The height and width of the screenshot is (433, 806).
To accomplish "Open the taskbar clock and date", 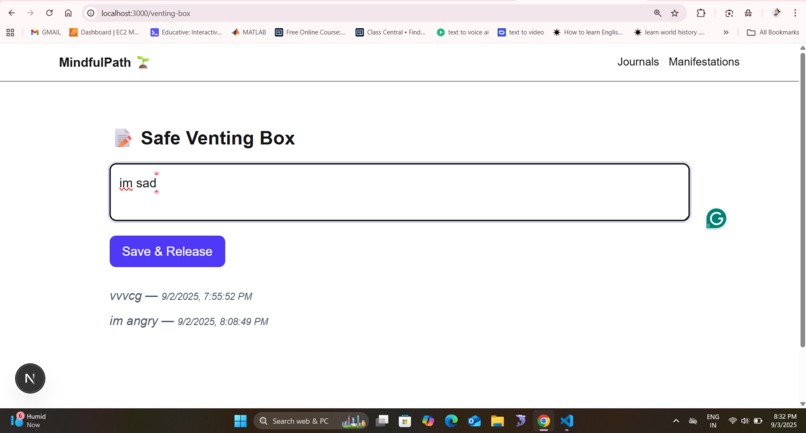I will [784, 421].
